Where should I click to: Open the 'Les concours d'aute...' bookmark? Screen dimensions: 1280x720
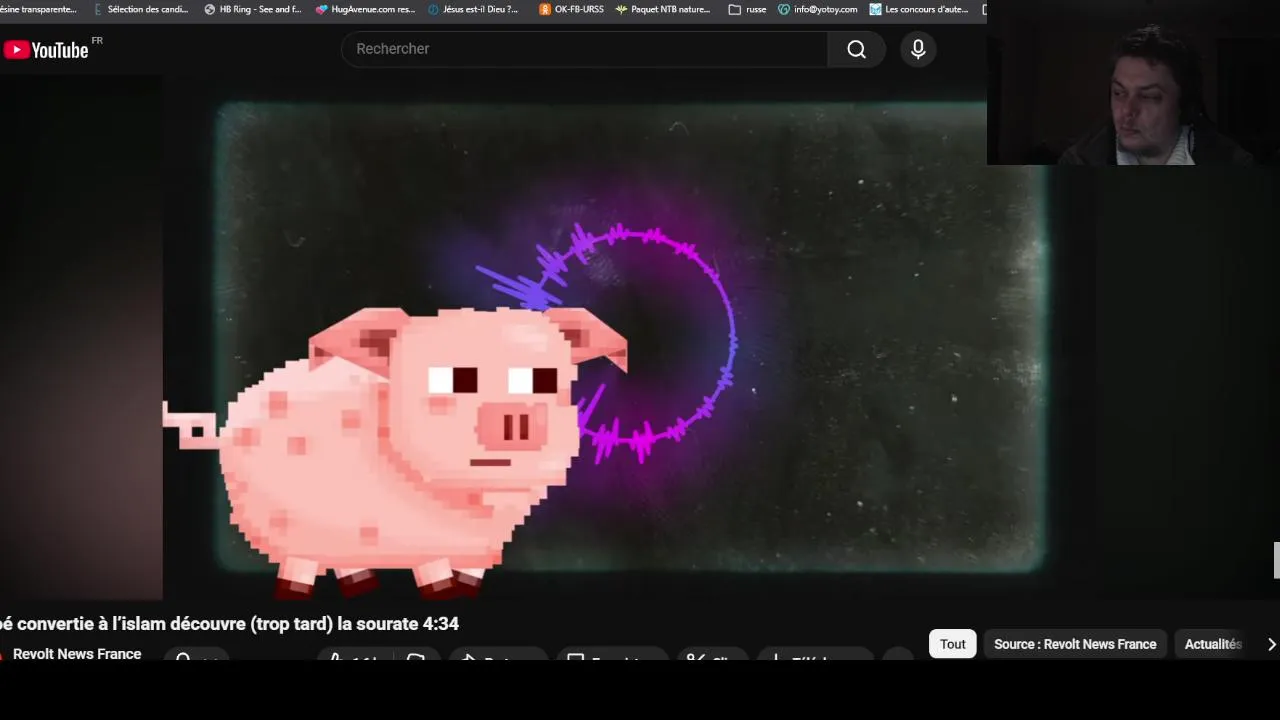tap(919, 9)
